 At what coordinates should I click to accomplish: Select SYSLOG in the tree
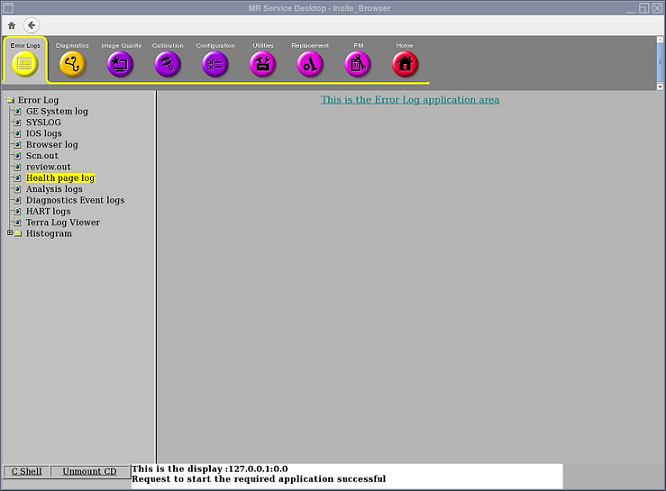tap(43, 122)
